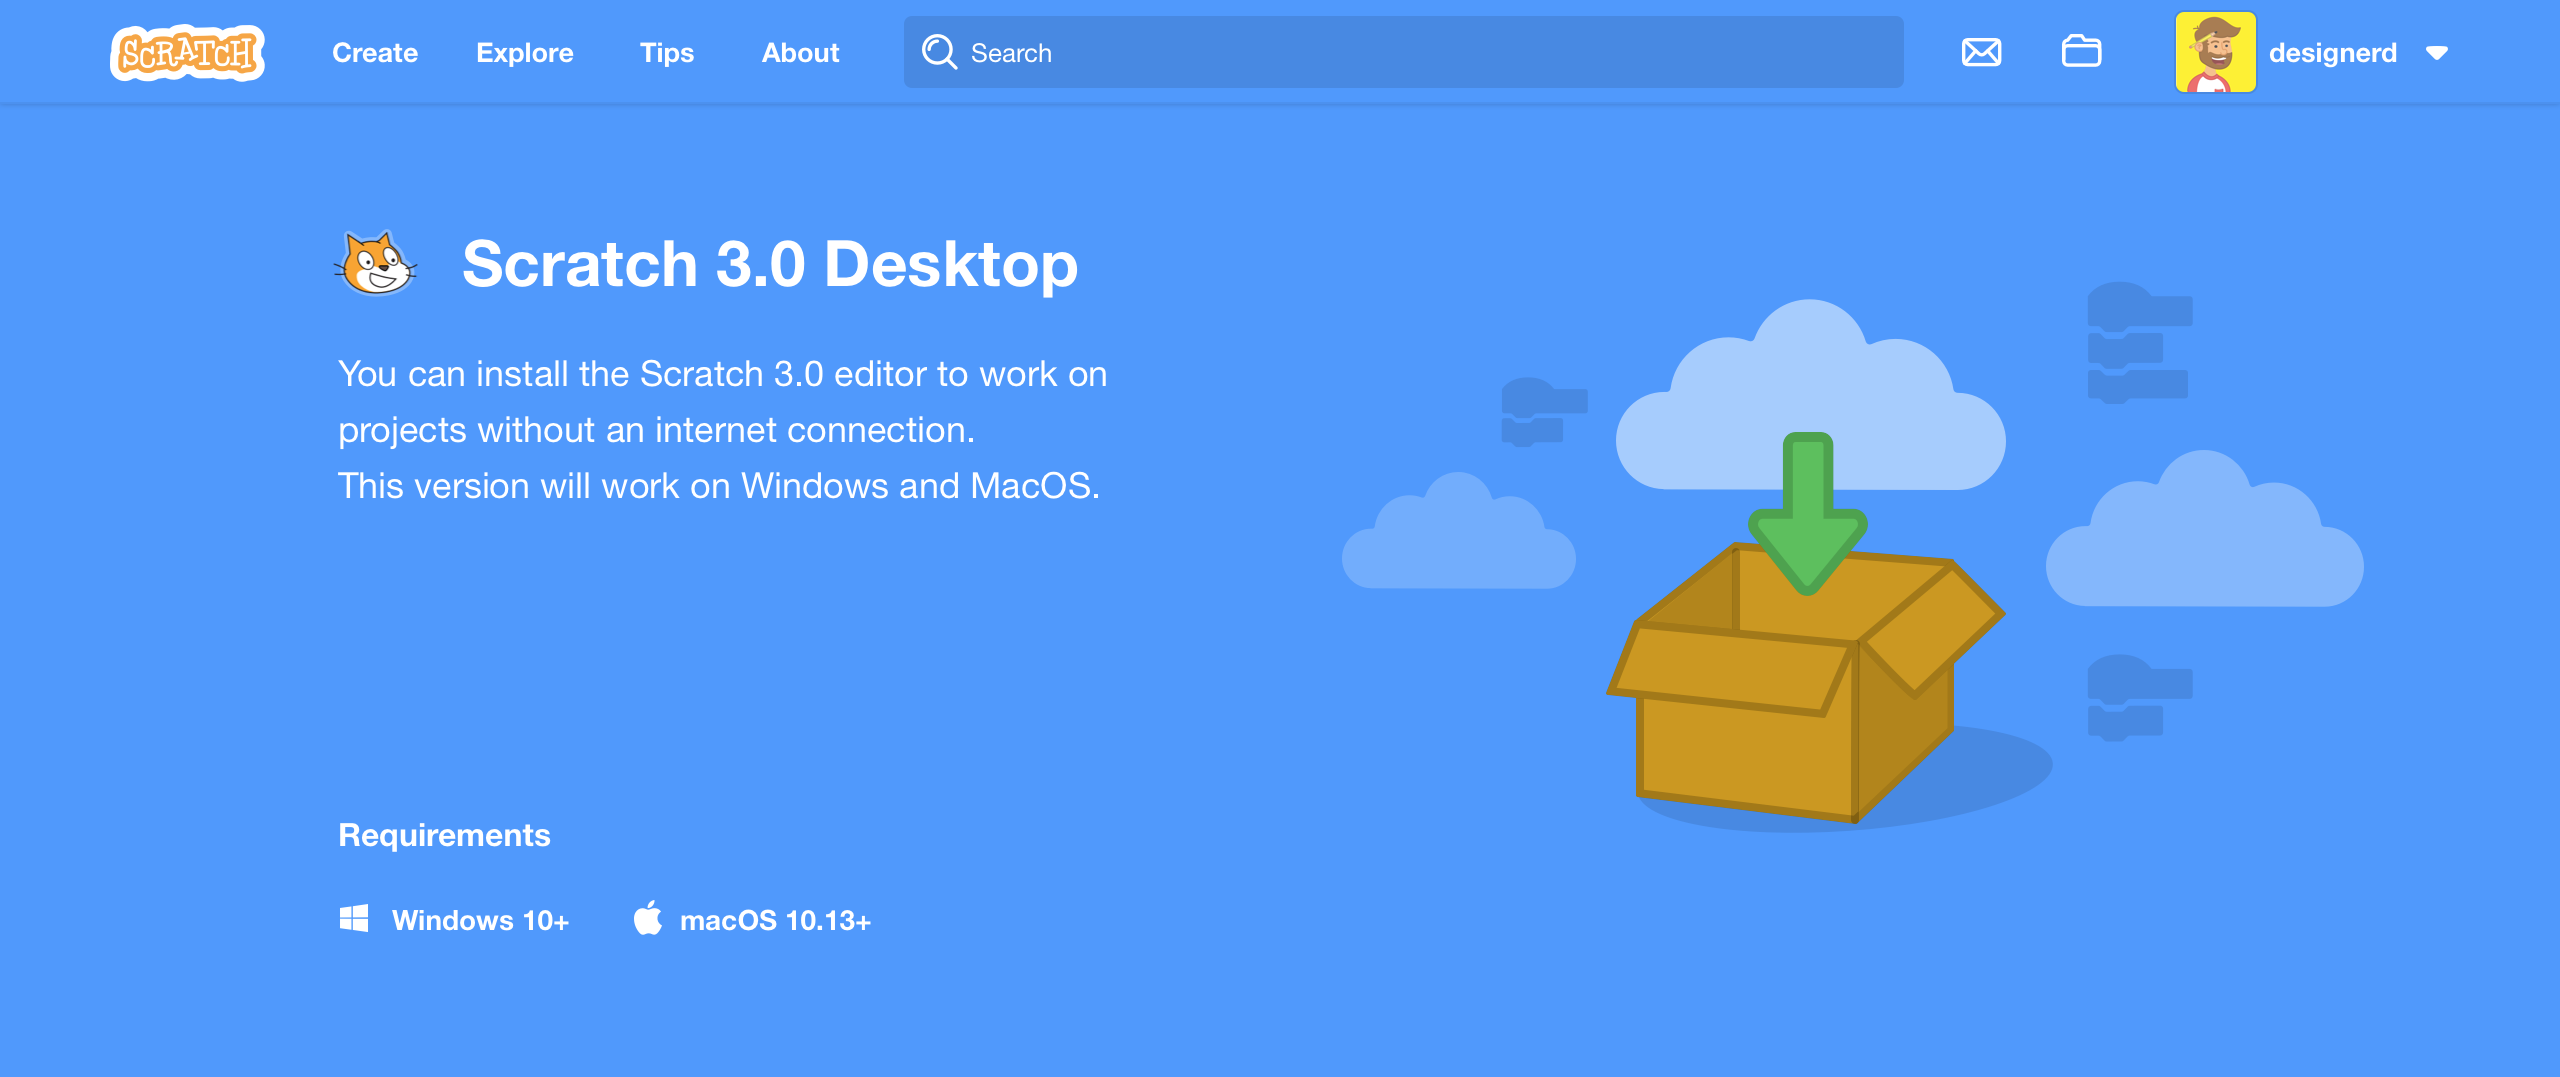The image size is (2560, 1077).
Task: Click the Scratch logo in the header
Action: 187,53
